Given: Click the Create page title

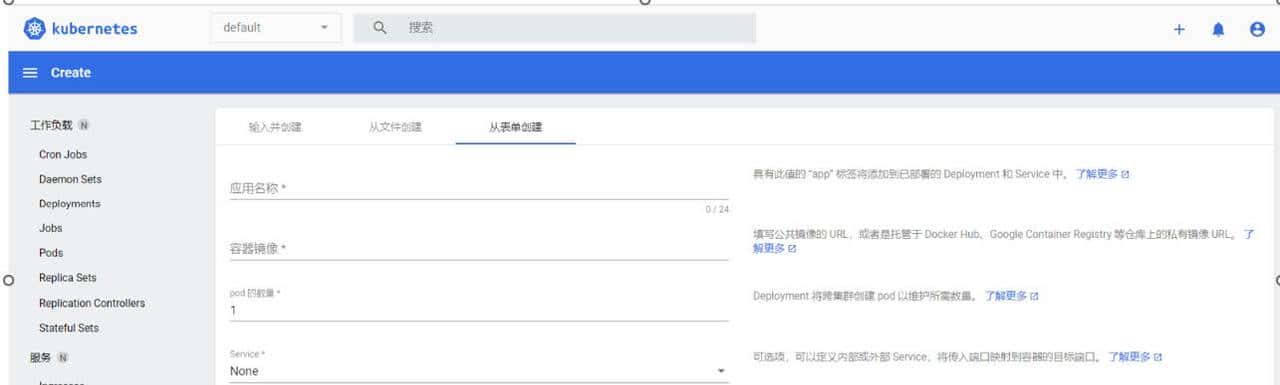Looking at the screenshot, I should tap(71, 73).
